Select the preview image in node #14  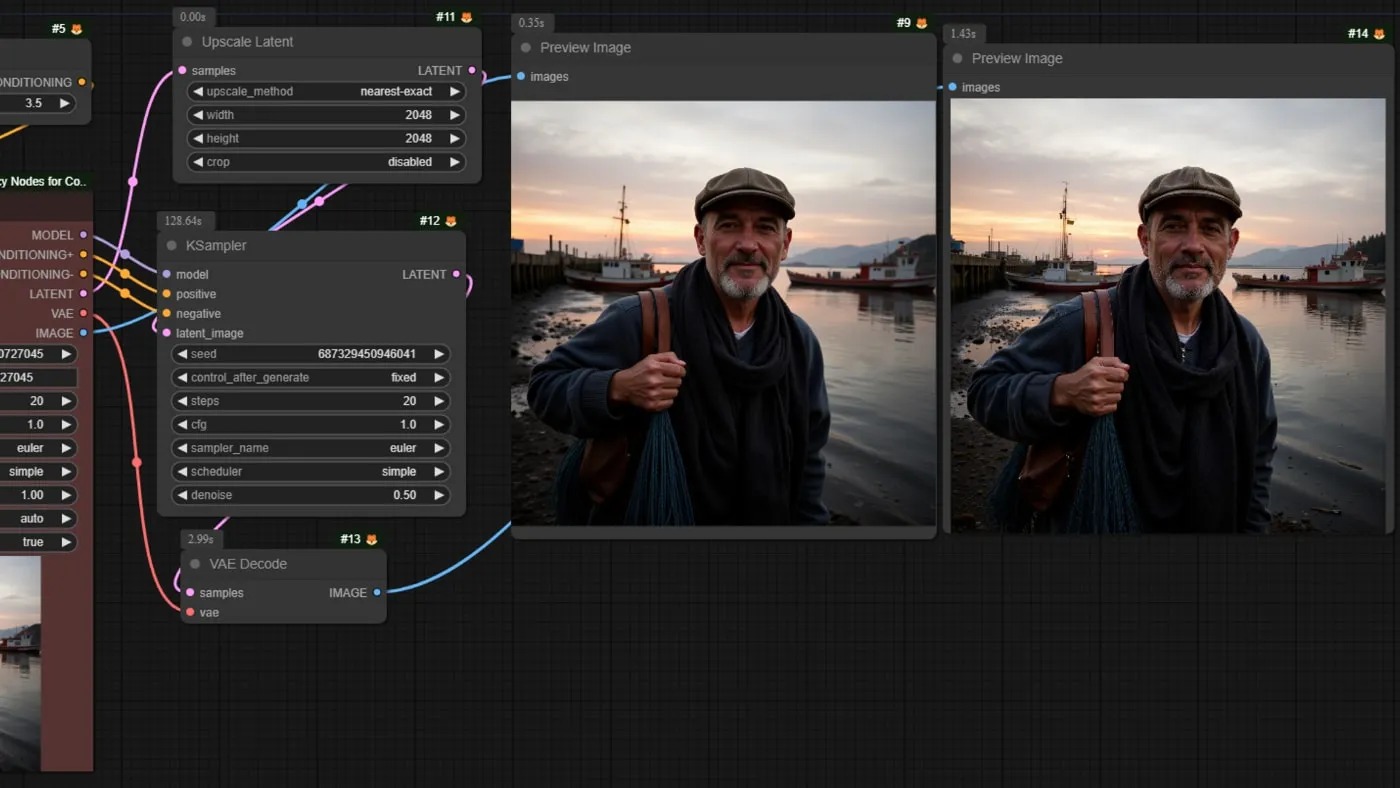coord(1167,315)
